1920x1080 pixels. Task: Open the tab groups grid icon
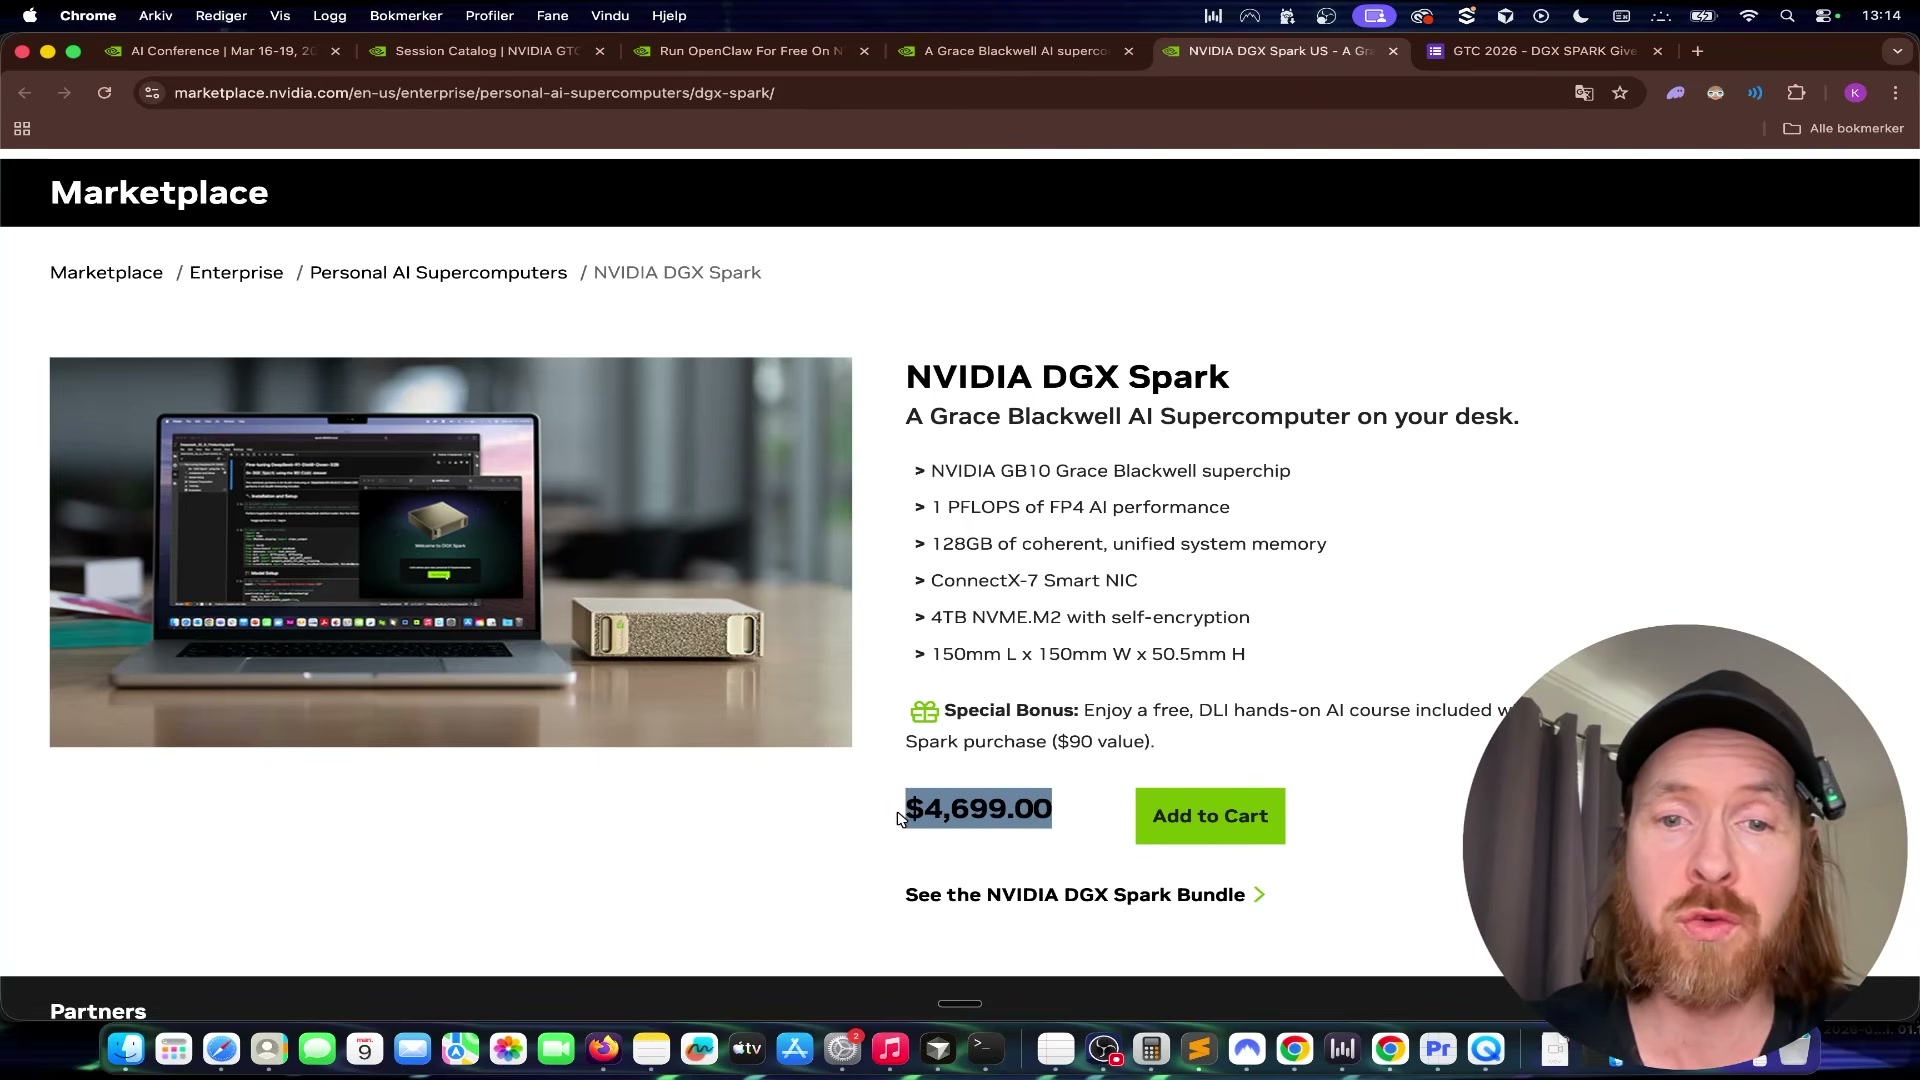22,129
